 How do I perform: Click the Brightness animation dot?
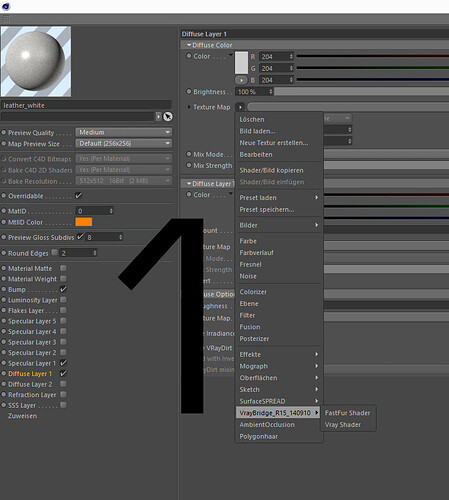pyautogui.click(x=189, y=91)
